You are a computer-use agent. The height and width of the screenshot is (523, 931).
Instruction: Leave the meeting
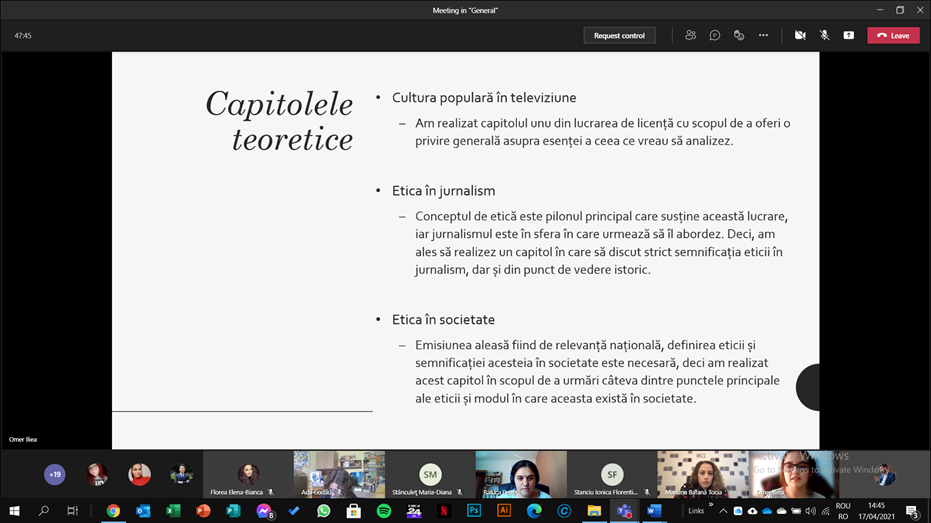[x=893, y=35]
